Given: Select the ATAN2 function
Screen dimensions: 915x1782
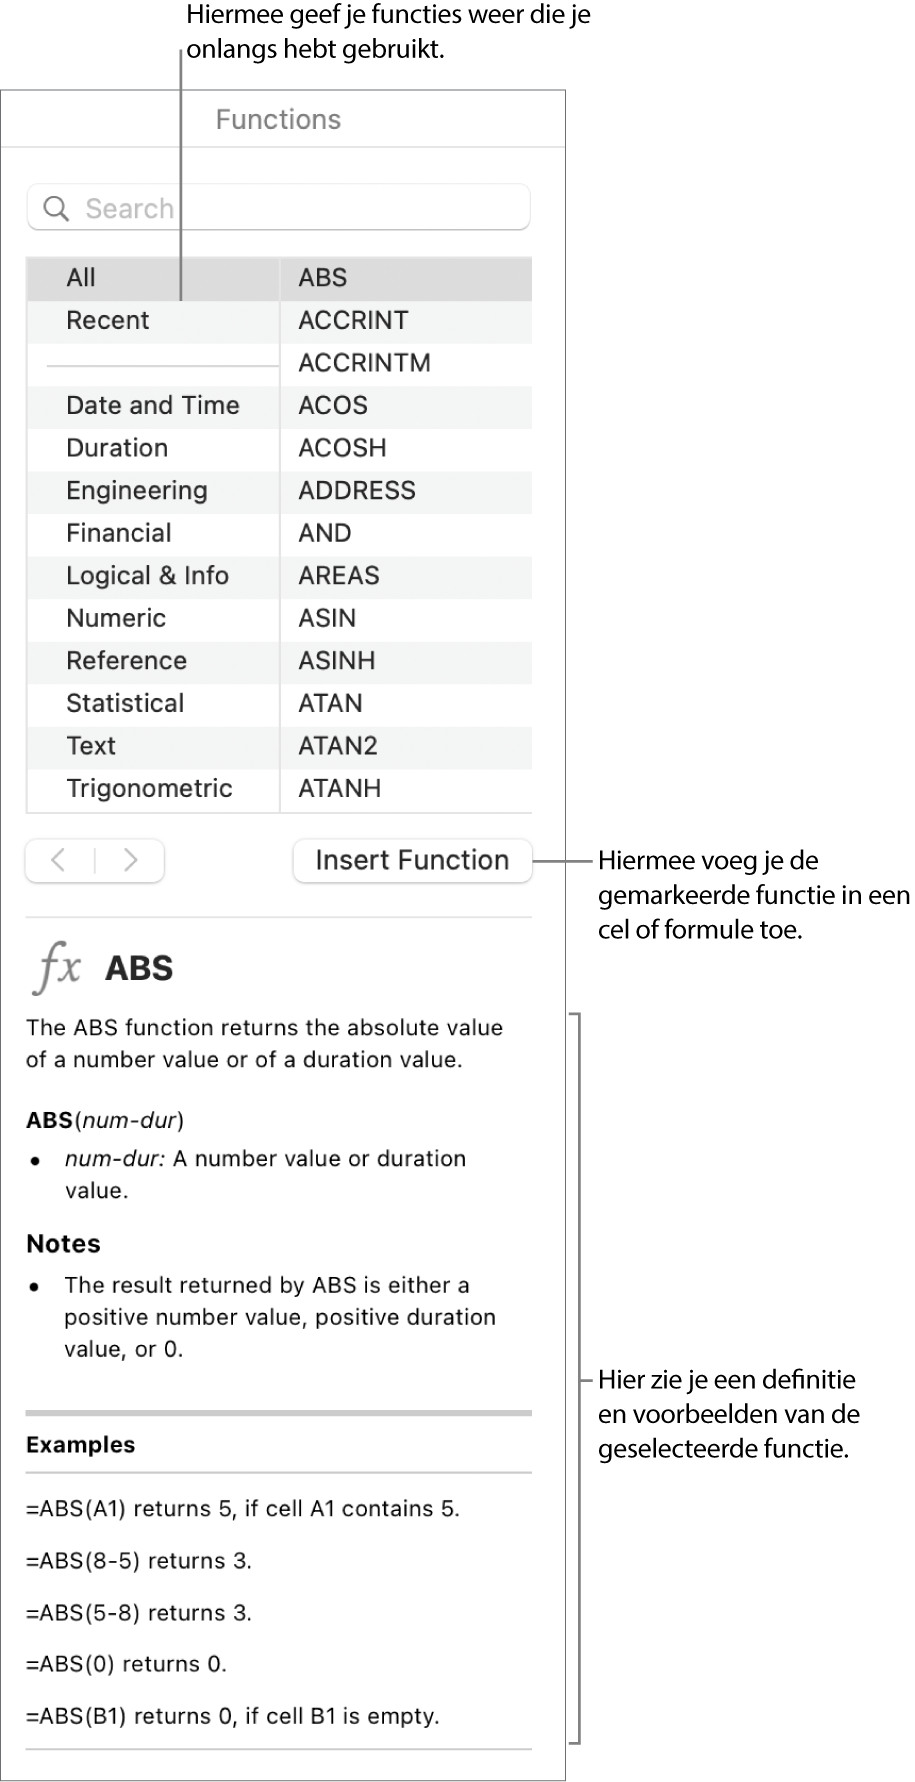Looking at the screenshot, I should click(338, 746).
